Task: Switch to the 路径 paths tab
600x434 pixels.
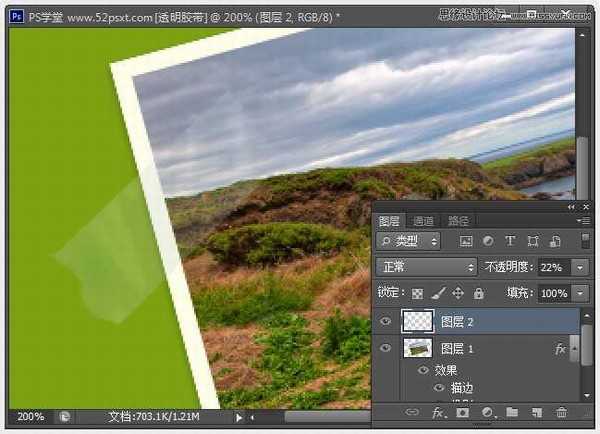Action: [458, 221]
